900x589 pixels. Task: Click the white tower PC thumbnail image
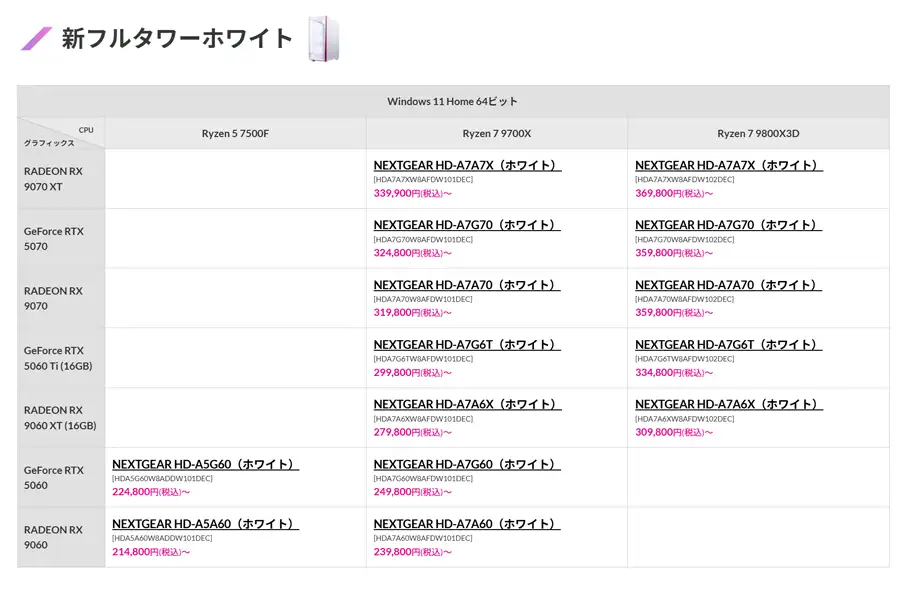point(324,39)
